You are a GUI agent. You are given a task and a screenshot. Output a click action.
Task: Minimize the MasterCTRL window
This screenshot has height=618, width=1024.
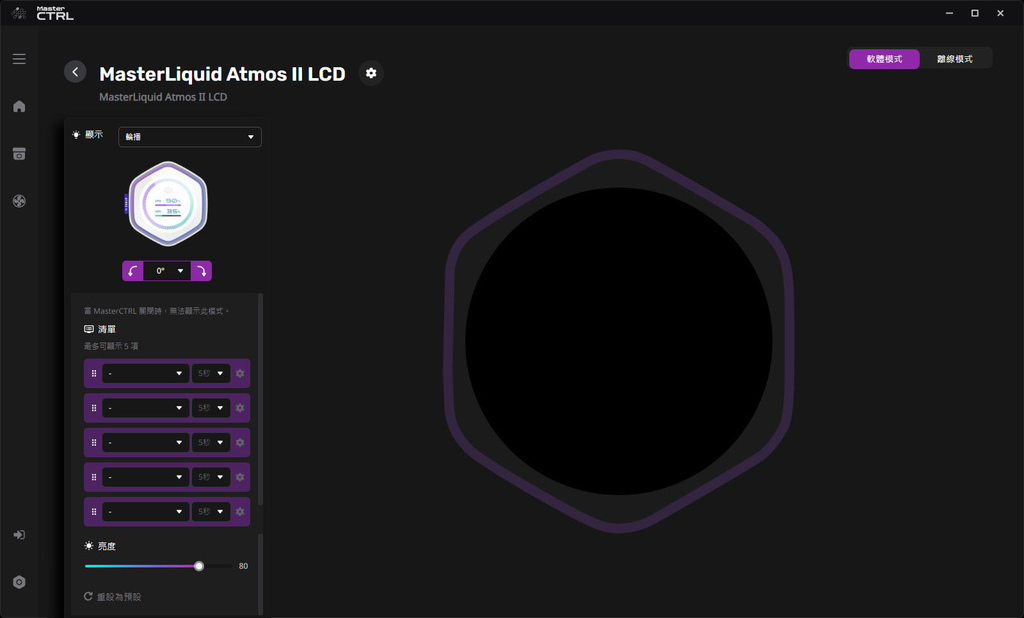click(950, 13)
